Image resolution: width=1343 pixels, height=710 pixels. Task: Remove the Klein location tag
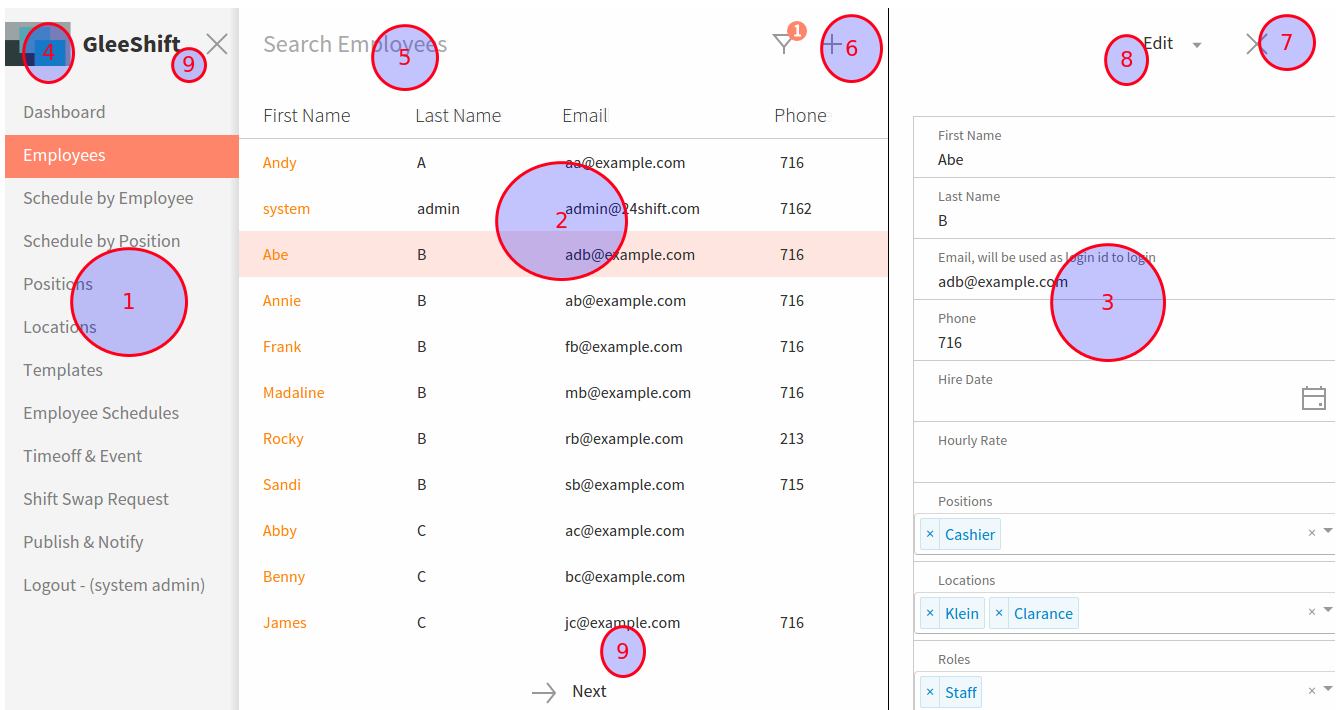[930, 613]
